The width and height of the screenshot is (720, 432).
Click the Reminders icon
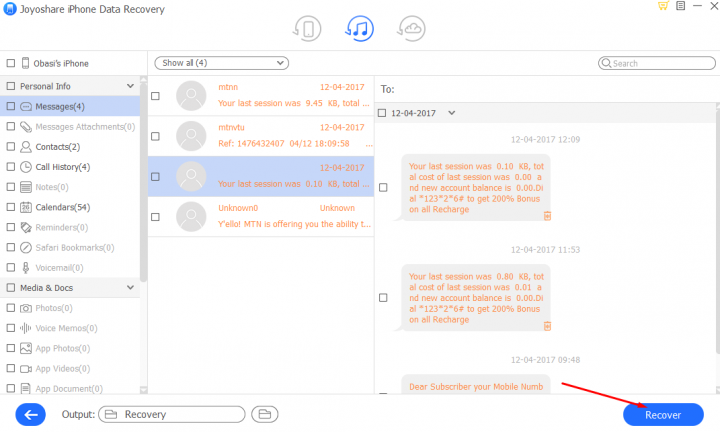pyautogui.click(x=26, y=227)
